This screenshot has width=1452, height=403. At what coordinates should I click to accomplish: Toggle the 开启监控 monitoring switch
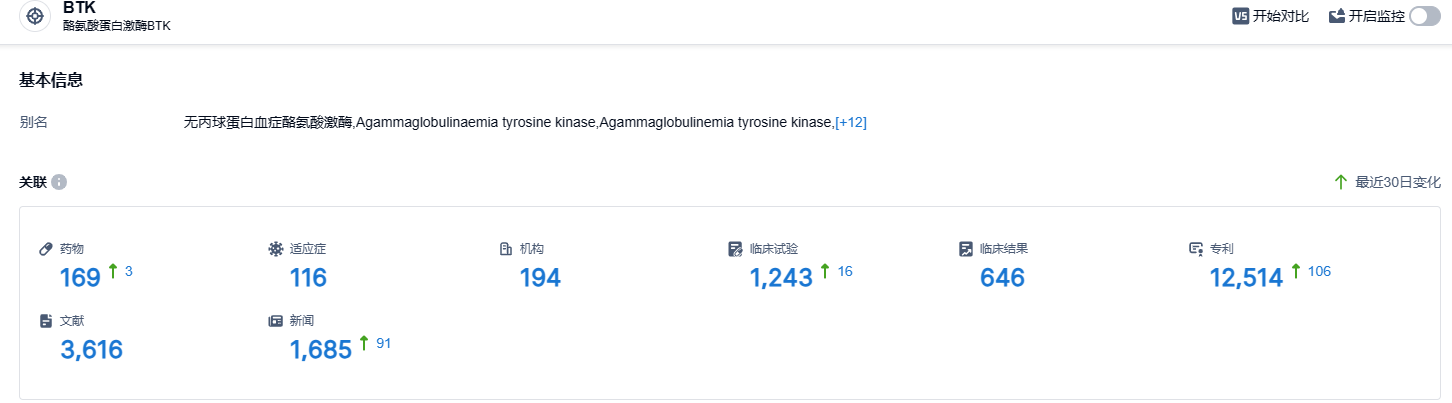tap(1424, 16)
